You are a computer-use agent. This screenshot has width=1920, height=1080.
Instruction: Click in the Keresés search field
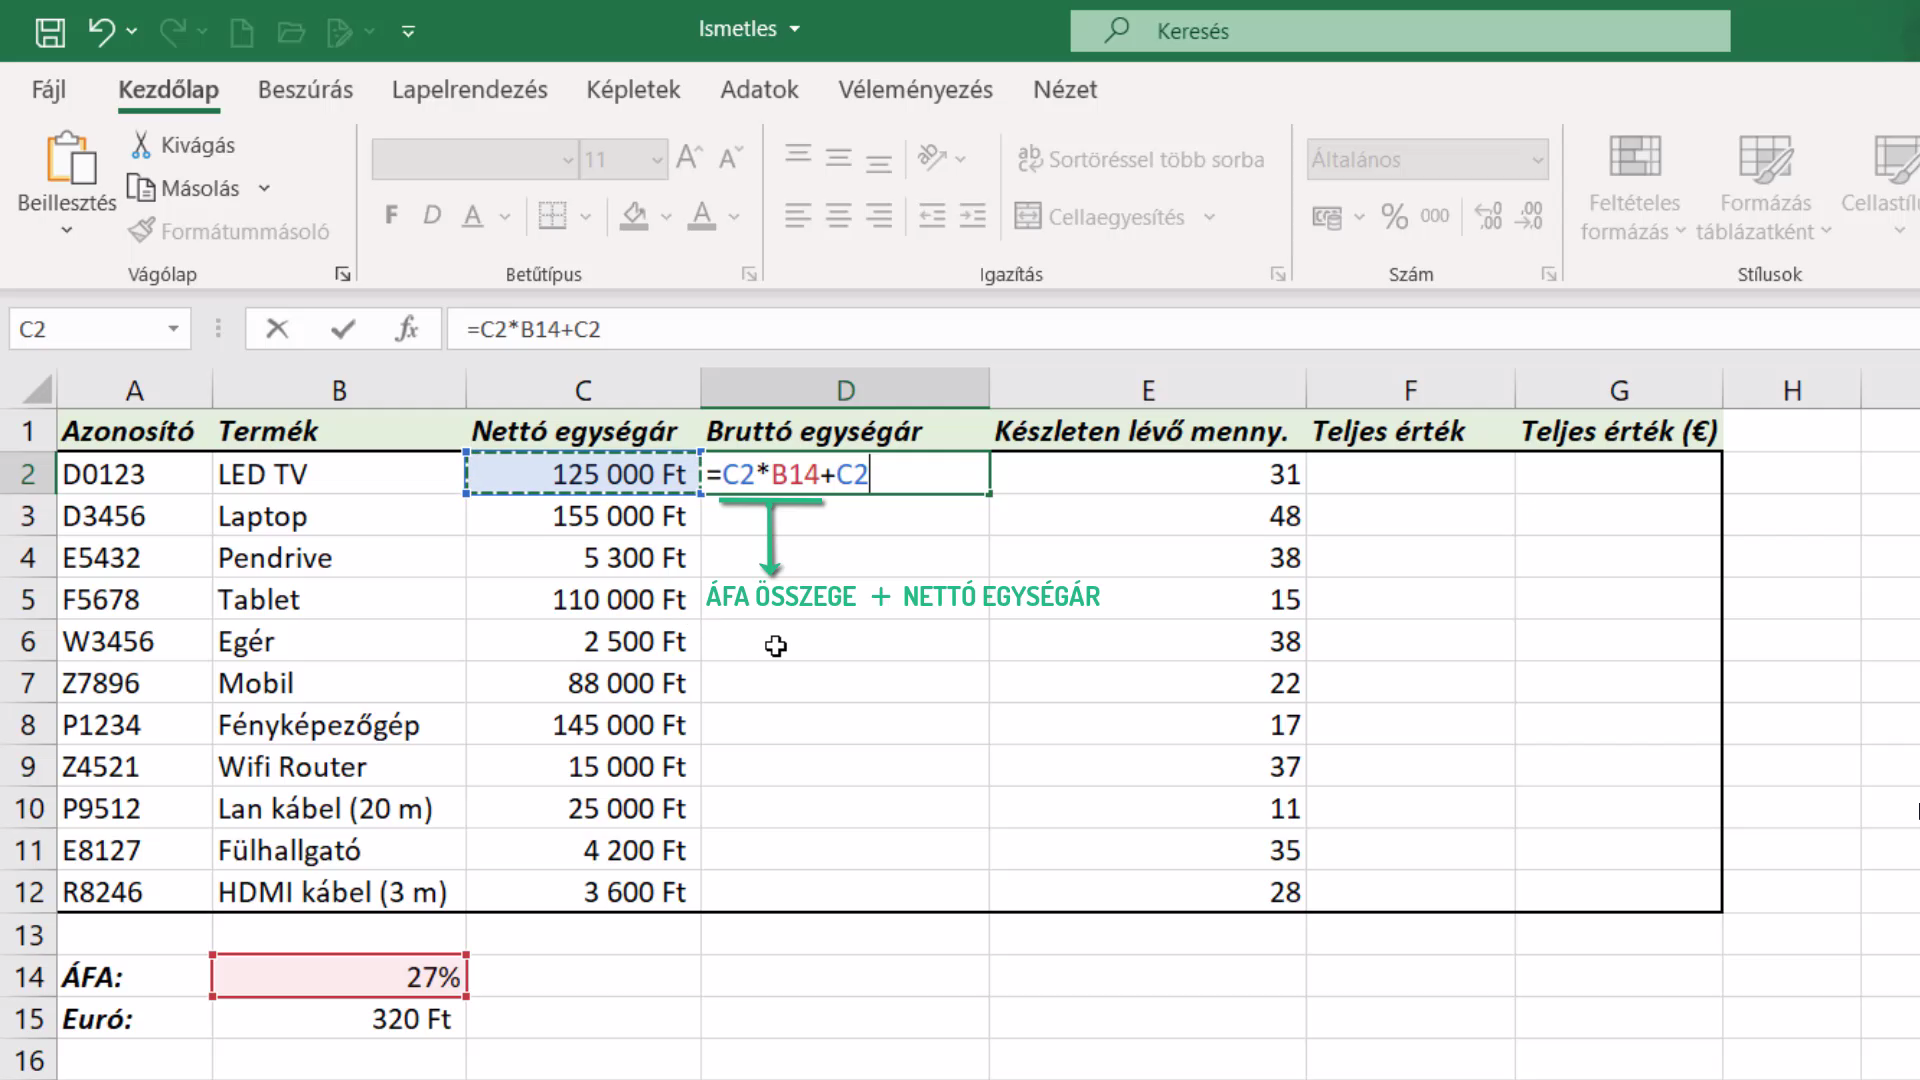pyautogui.click(x=1400, y=31)
